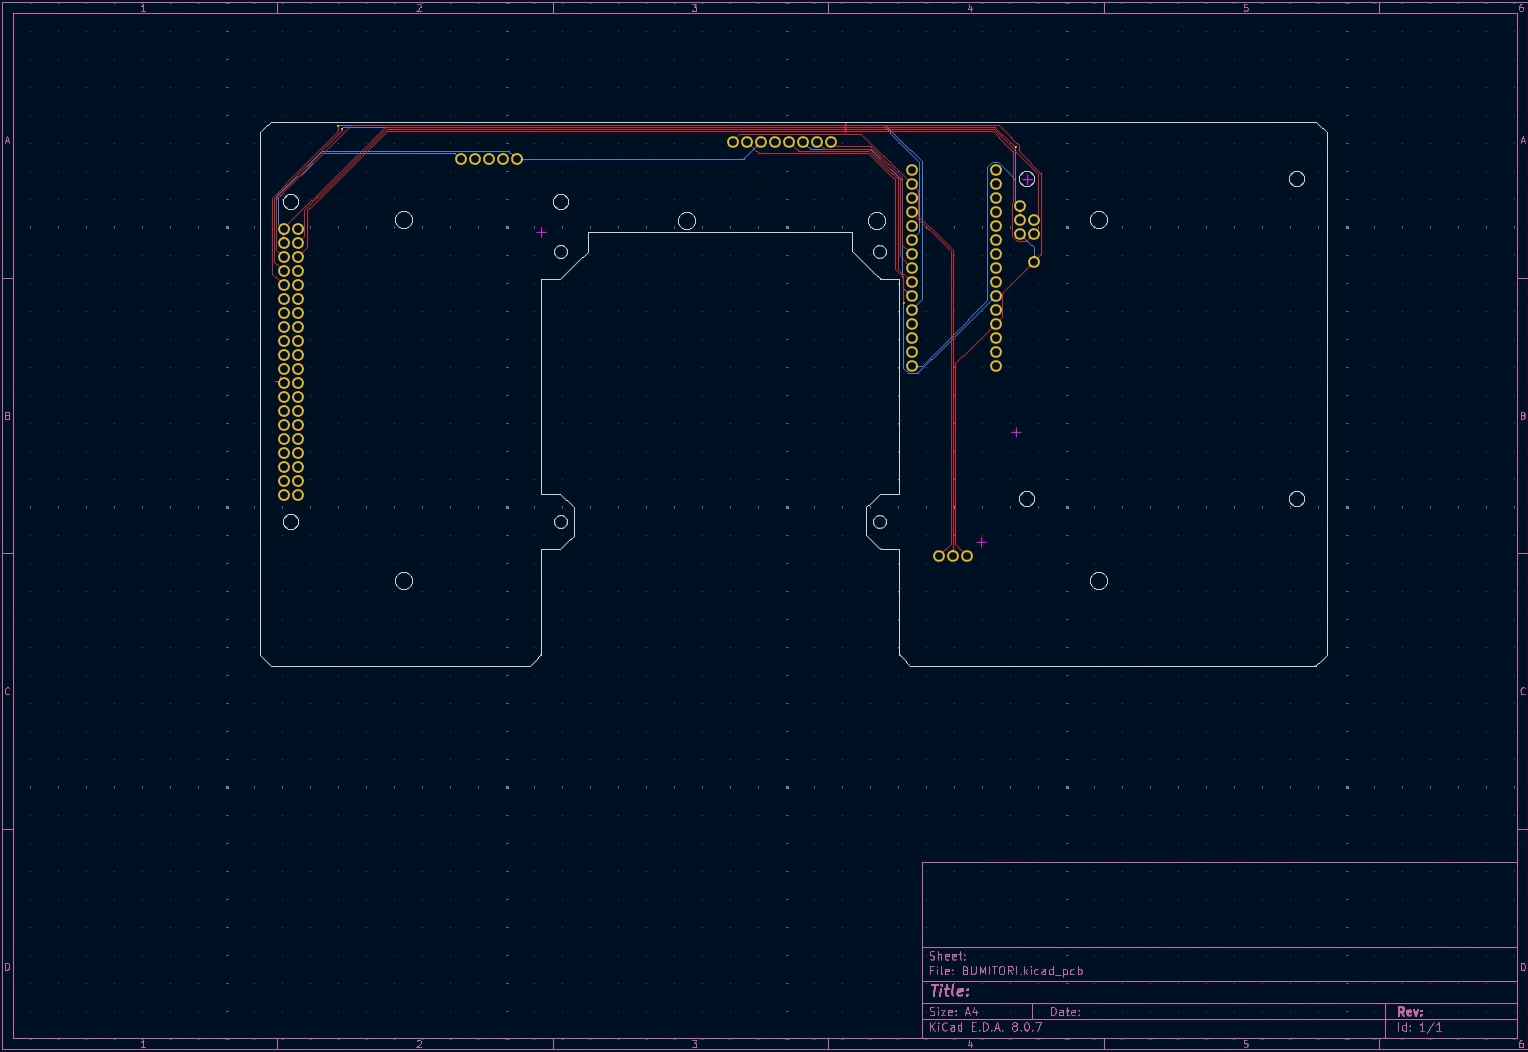Click the Sheet: label in title block
This screenshot has height=1052, width=1528.
click(x=948, y=956)
